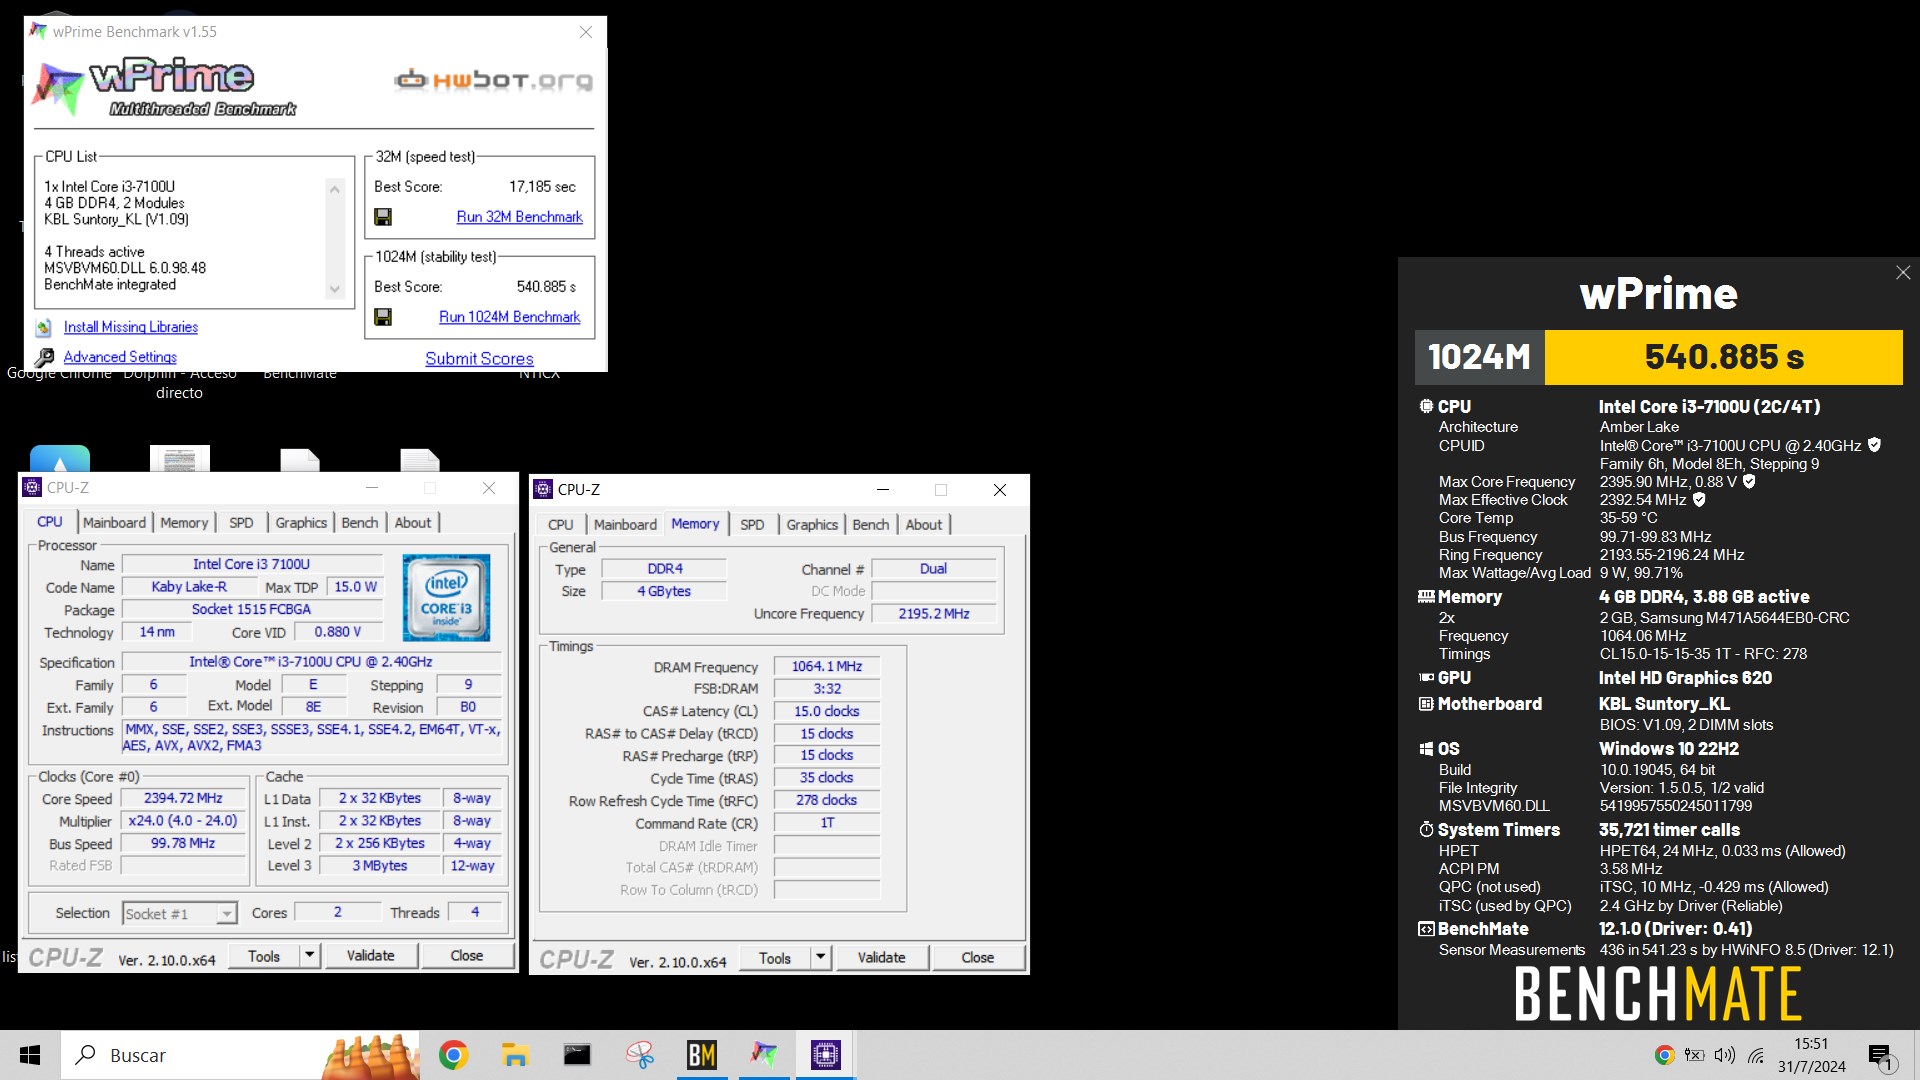This screenshot has height=1080, width=1920.
Task: Click Validate button in CPU-Z Memory window
Action: click(881, 958)
